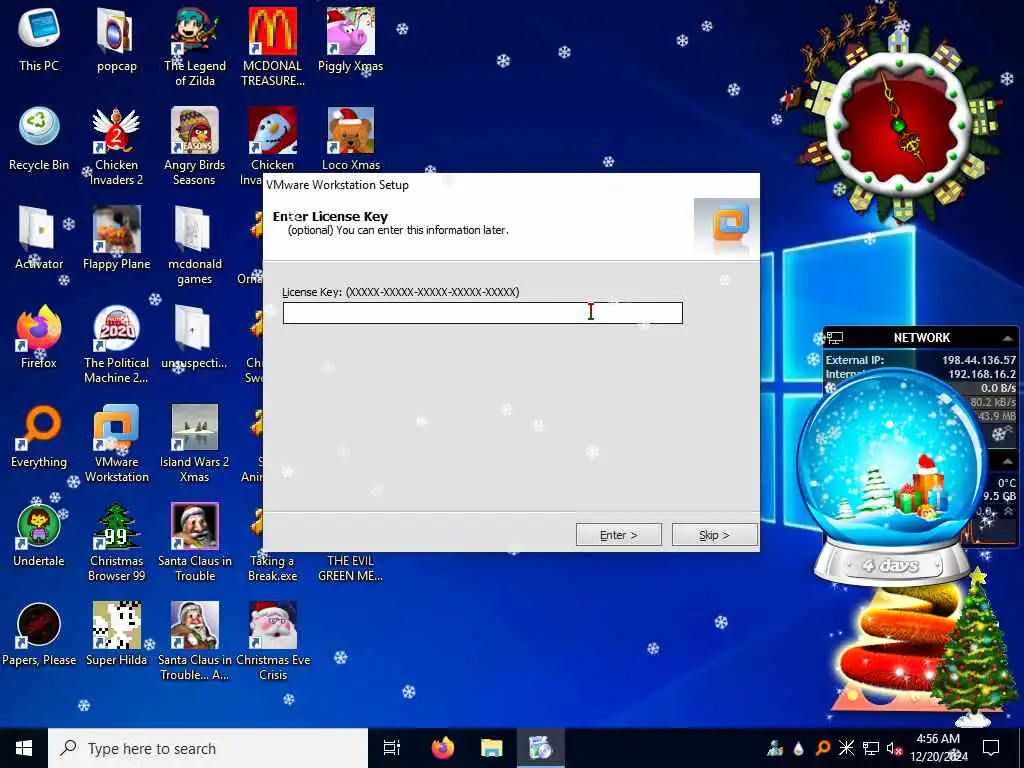Viewport: 1024px width, 768px height.
Task: Click the network tray icon
Action: tap(871, 748)
